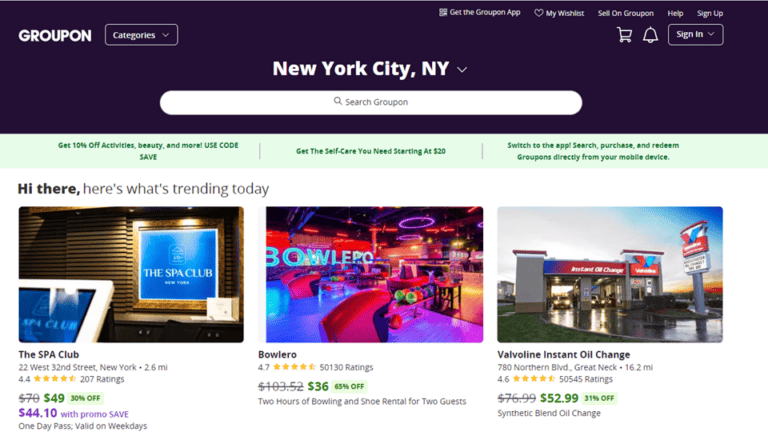Image resolution: width=768 pixels, height=436 pixels.
Task: Click the 10% off code SAVE banner
Action: (148, 150)
